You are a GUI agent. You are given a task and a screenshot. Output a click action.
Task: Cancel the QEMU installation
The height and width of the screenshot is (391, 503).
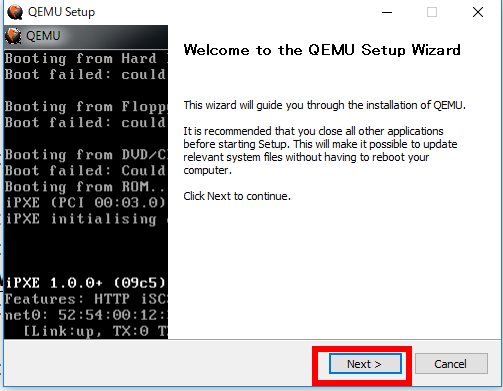[x=451, y=364]
